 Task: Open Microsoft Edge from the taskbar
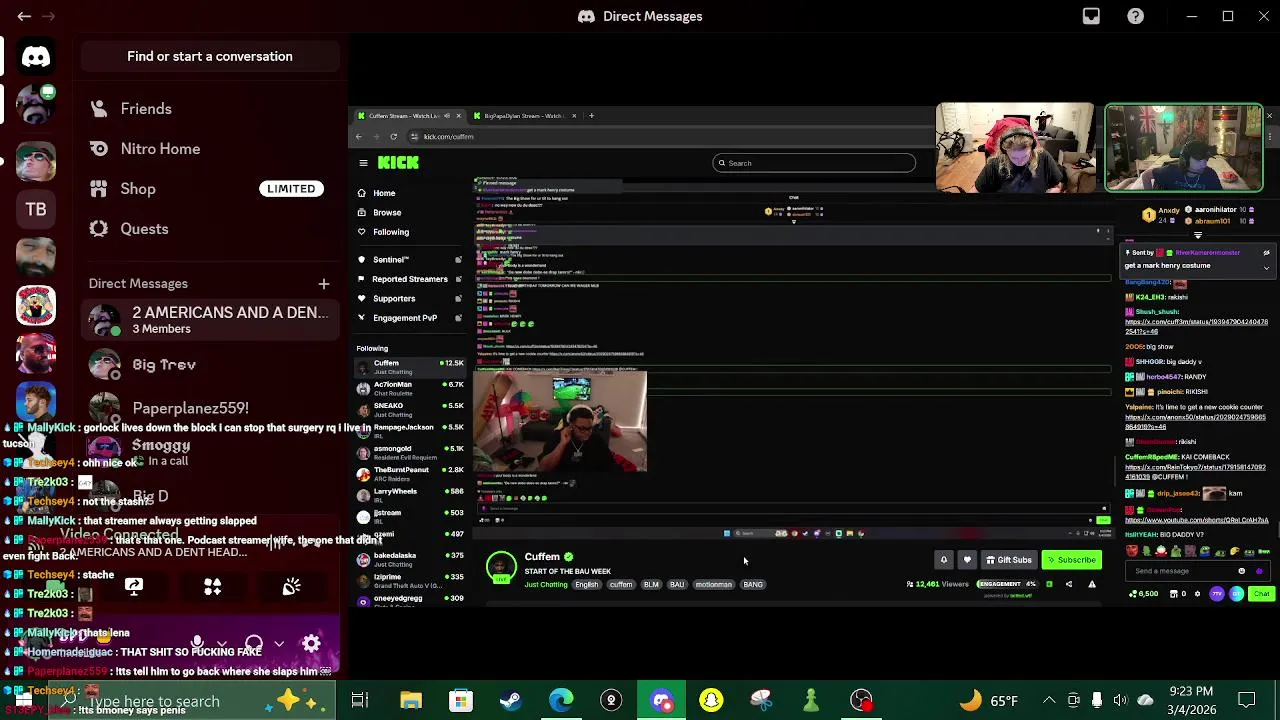click(561, 700)
